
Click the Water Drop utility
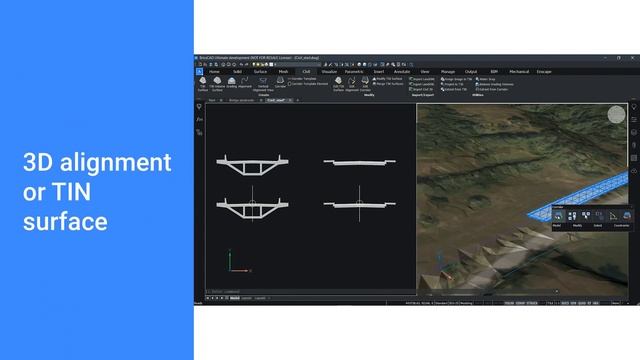point(486,79)
